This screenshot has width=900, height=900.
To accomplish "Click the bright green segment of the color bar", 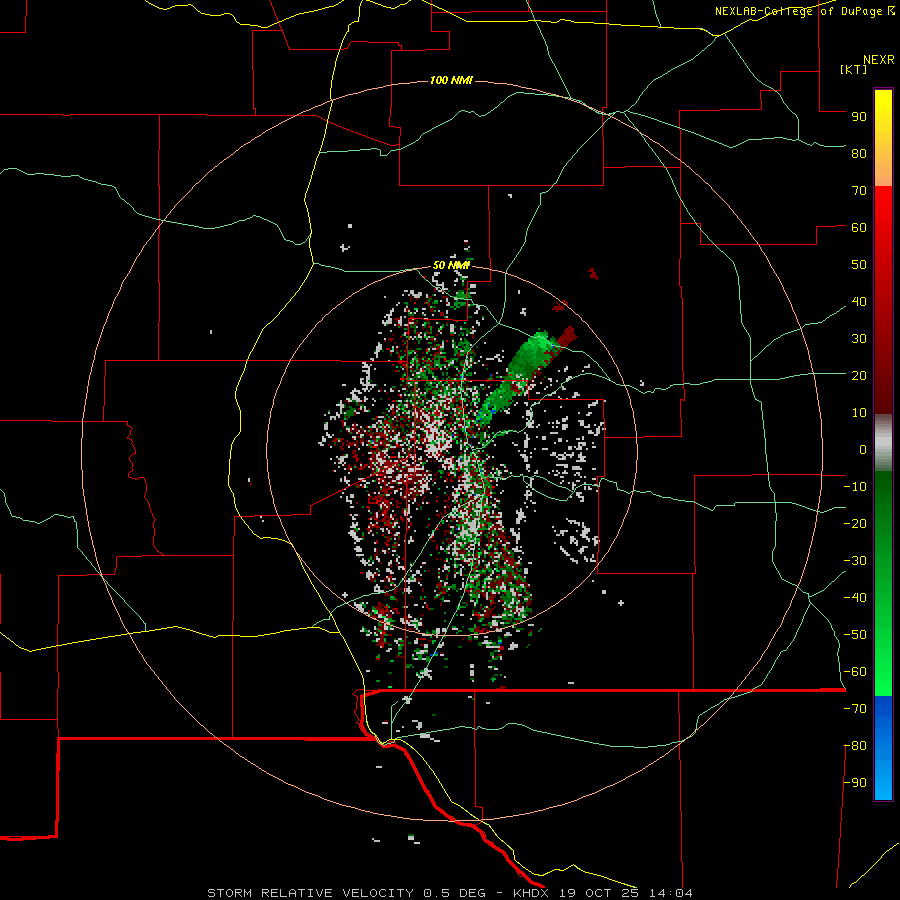I will click(x=883, y=643).
